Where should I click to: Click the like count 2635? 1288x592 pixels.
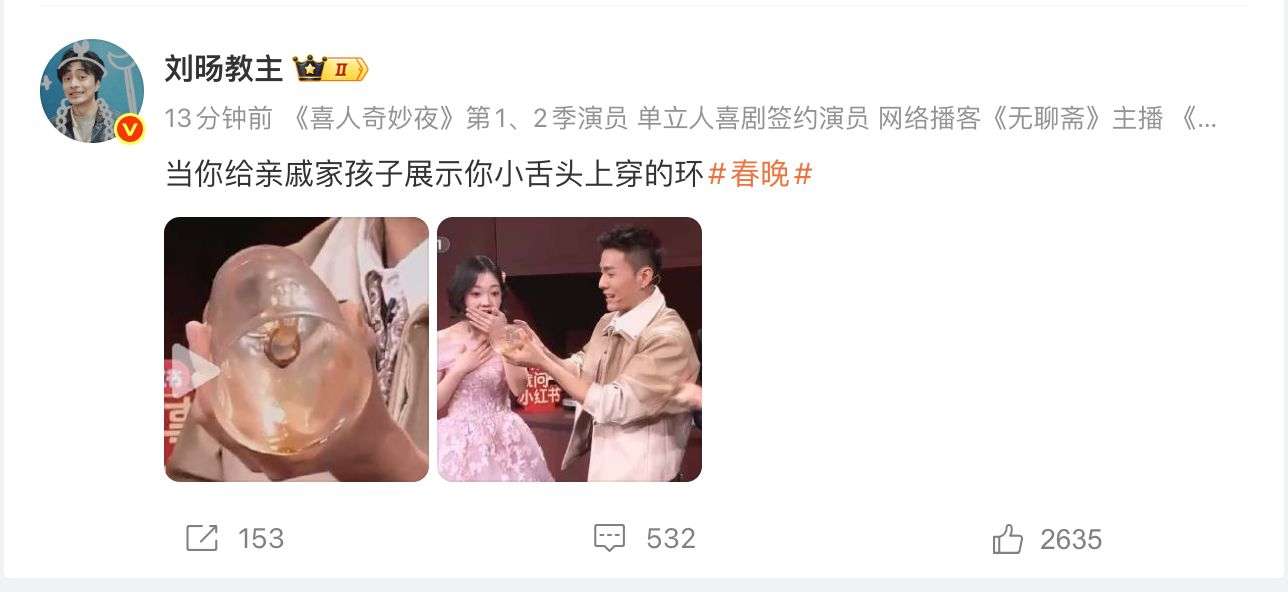coord(1071,540)
